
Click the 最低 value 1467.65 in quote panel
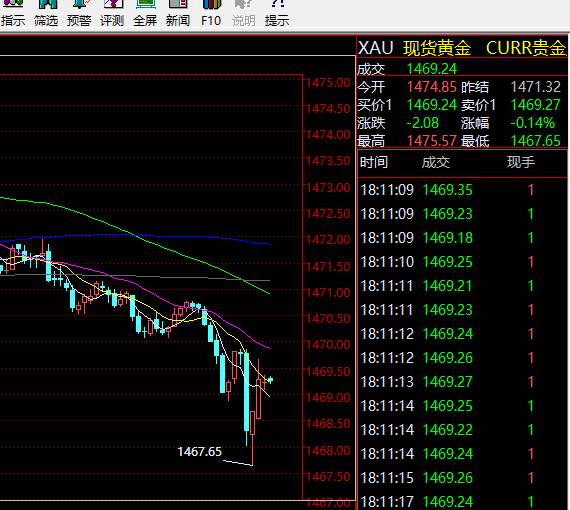pyautogui.click(x=535, y=140)
